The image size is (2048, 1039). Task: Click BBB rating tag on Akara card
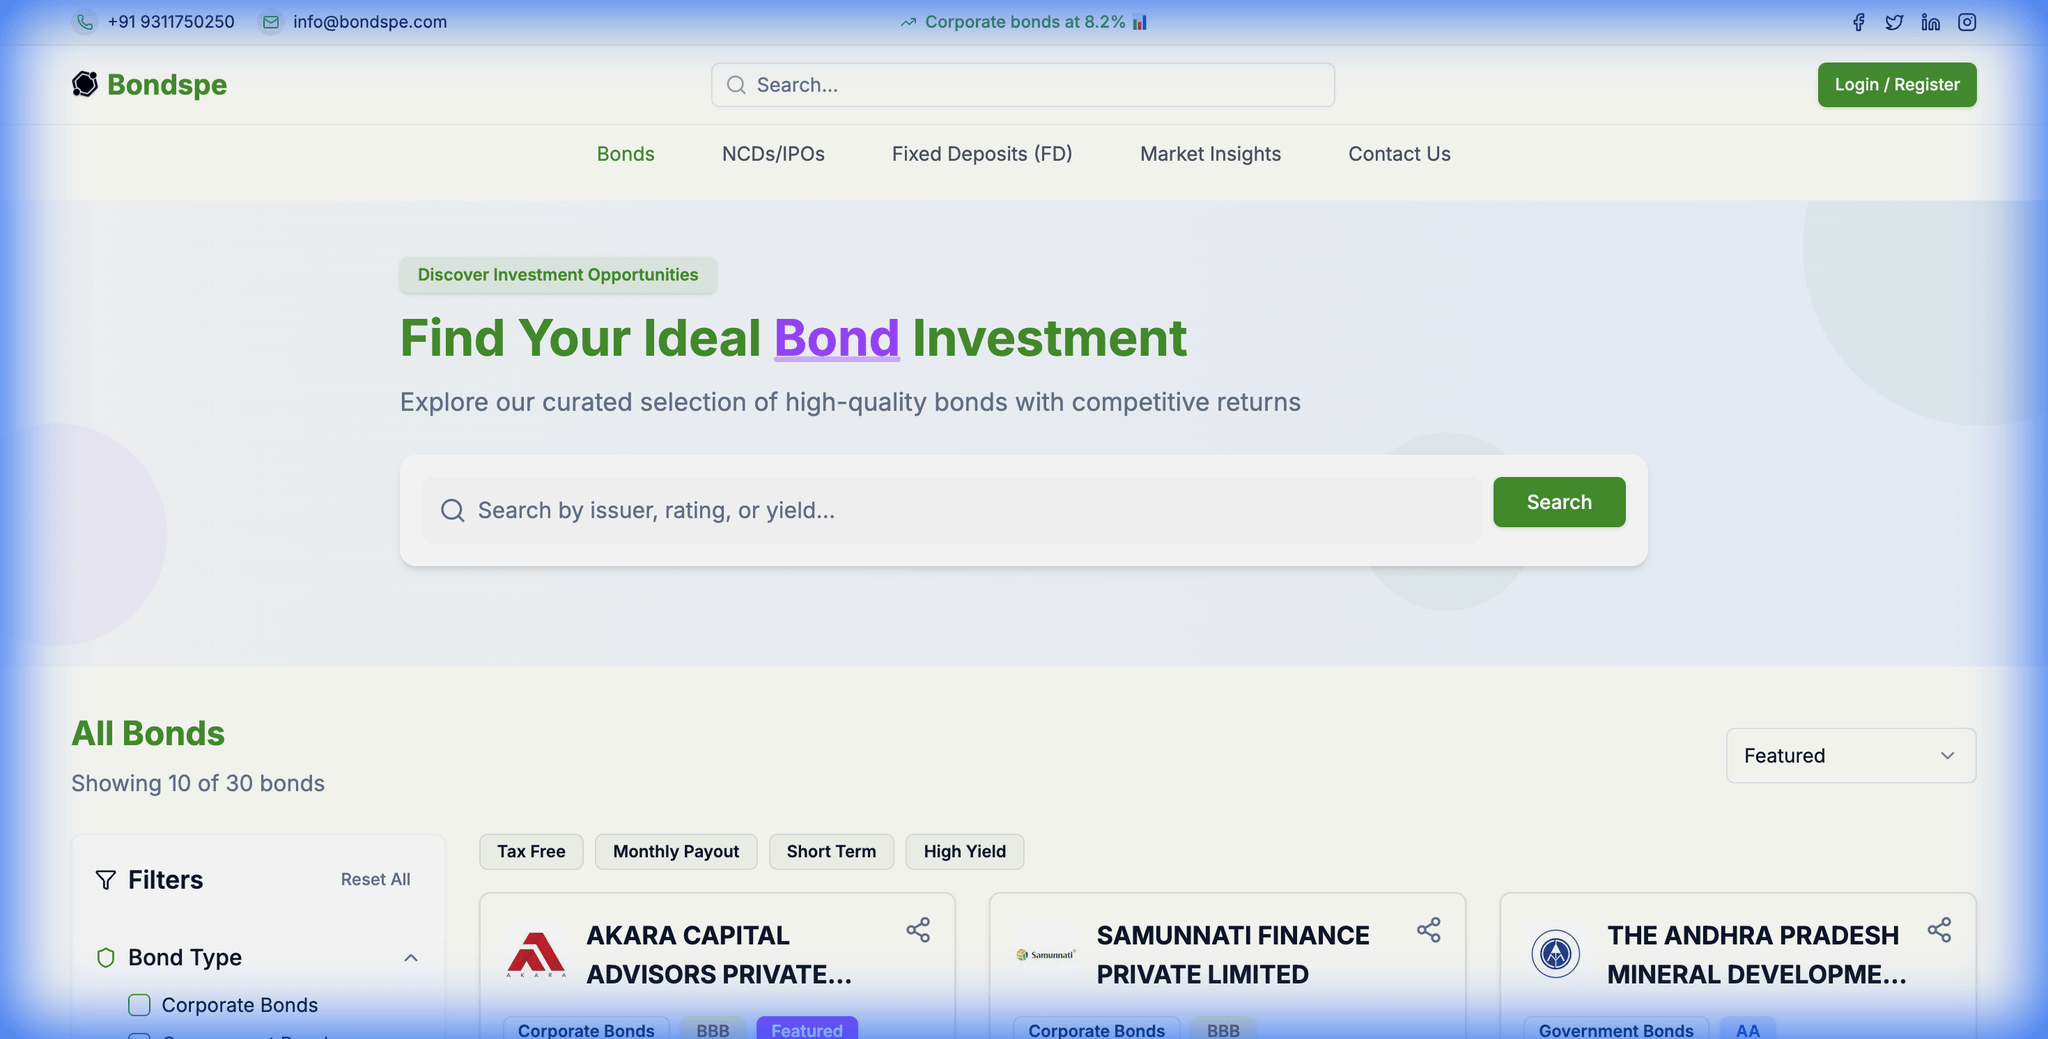coord(713,1029)
